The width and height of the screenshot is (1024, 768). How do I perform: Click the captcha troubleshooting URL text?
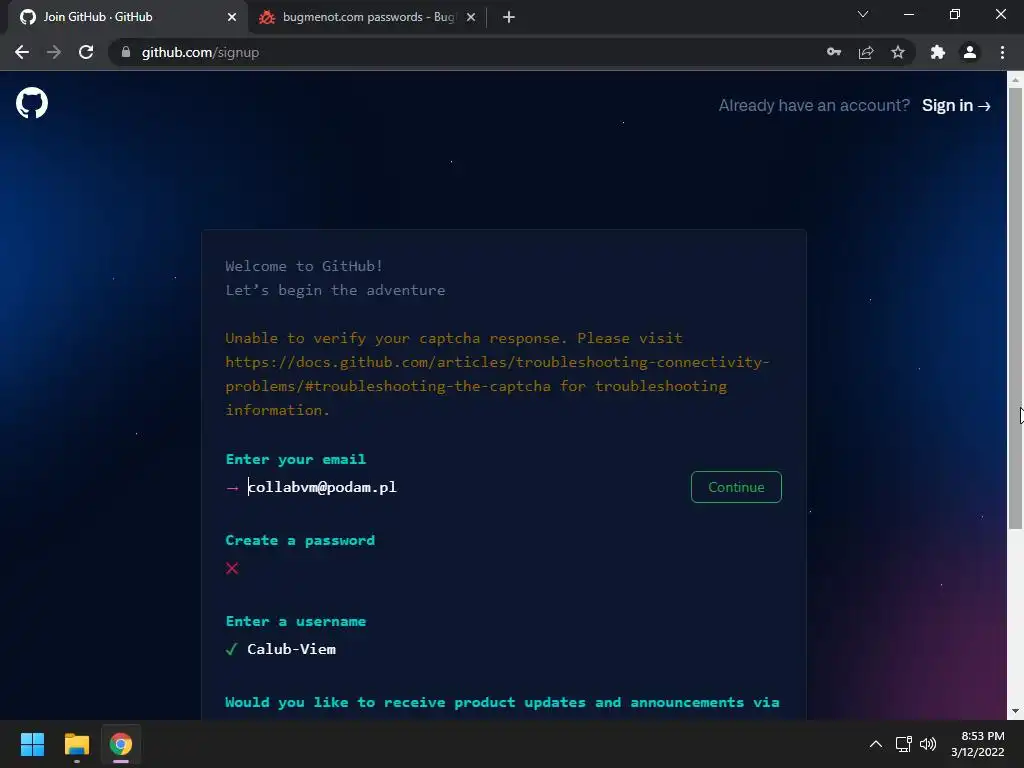pos(497,374)
